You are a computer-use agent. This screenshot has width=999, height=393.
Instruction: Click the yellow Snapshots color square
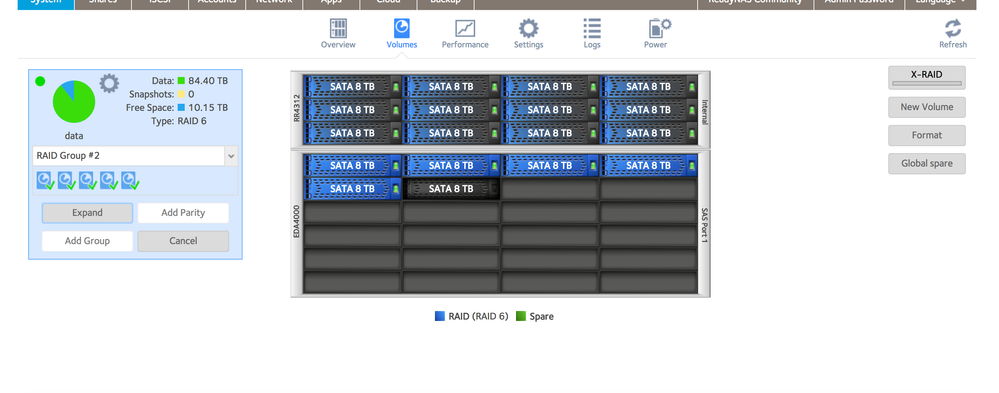(181, 94)
